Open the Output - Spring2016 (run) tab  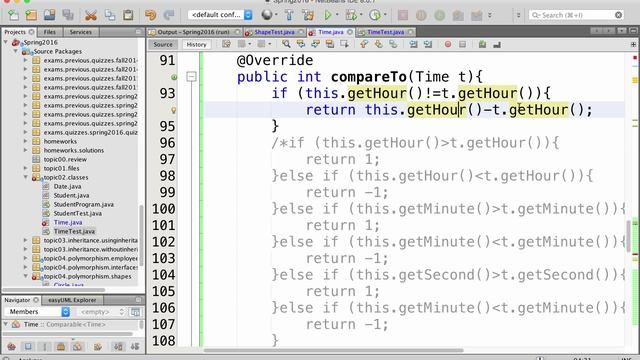pos(193,32)
